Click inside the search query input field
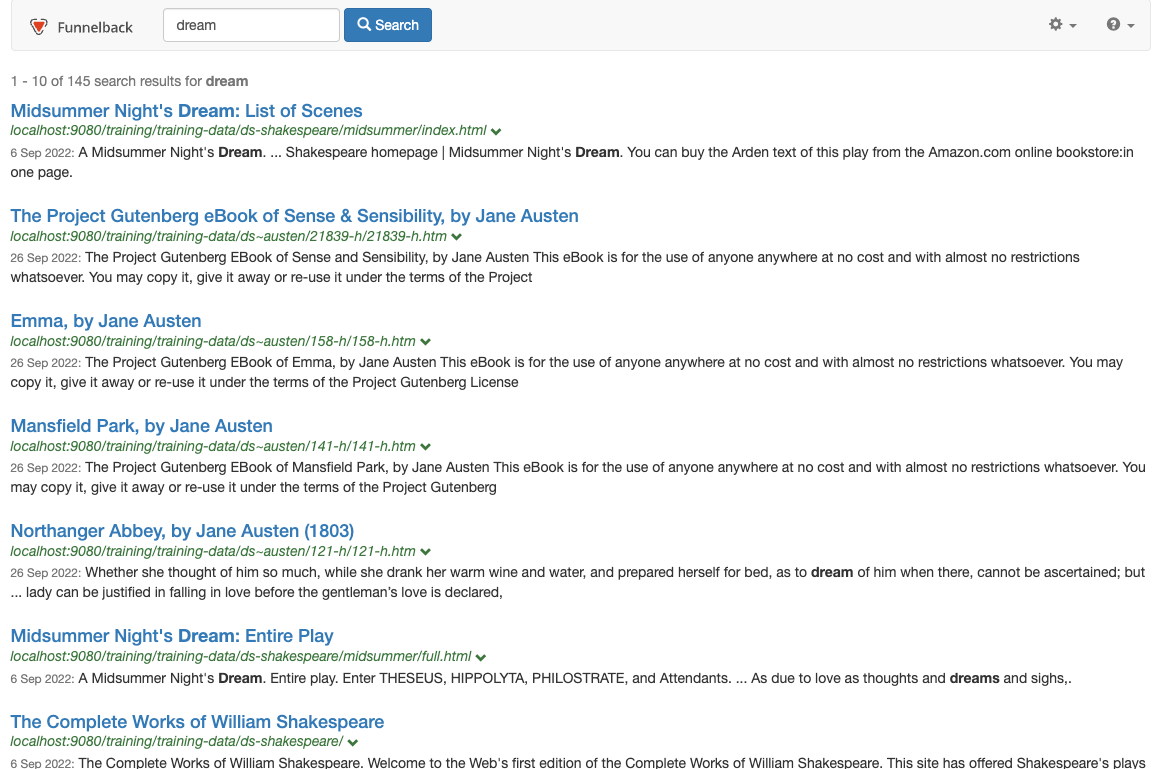 [250, 24]
